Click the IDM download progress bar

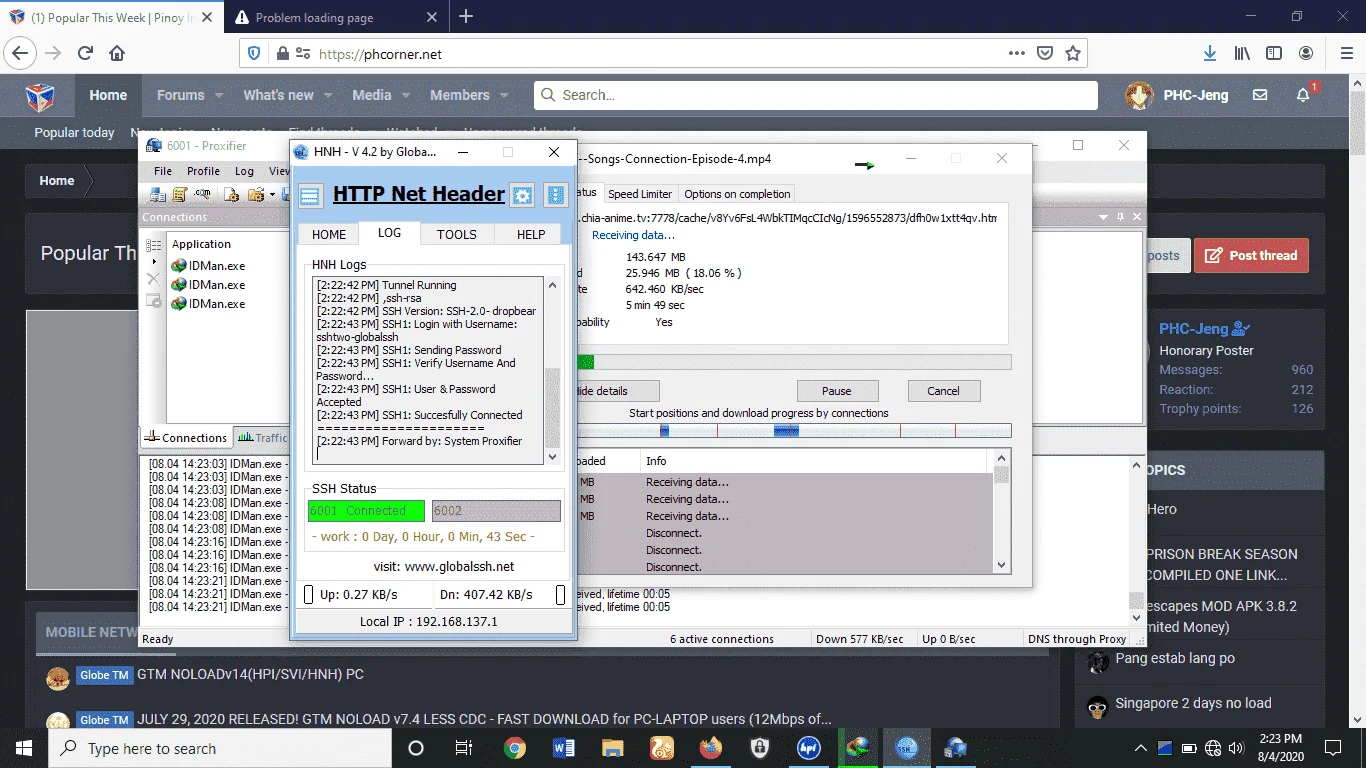tap(793, 362)
